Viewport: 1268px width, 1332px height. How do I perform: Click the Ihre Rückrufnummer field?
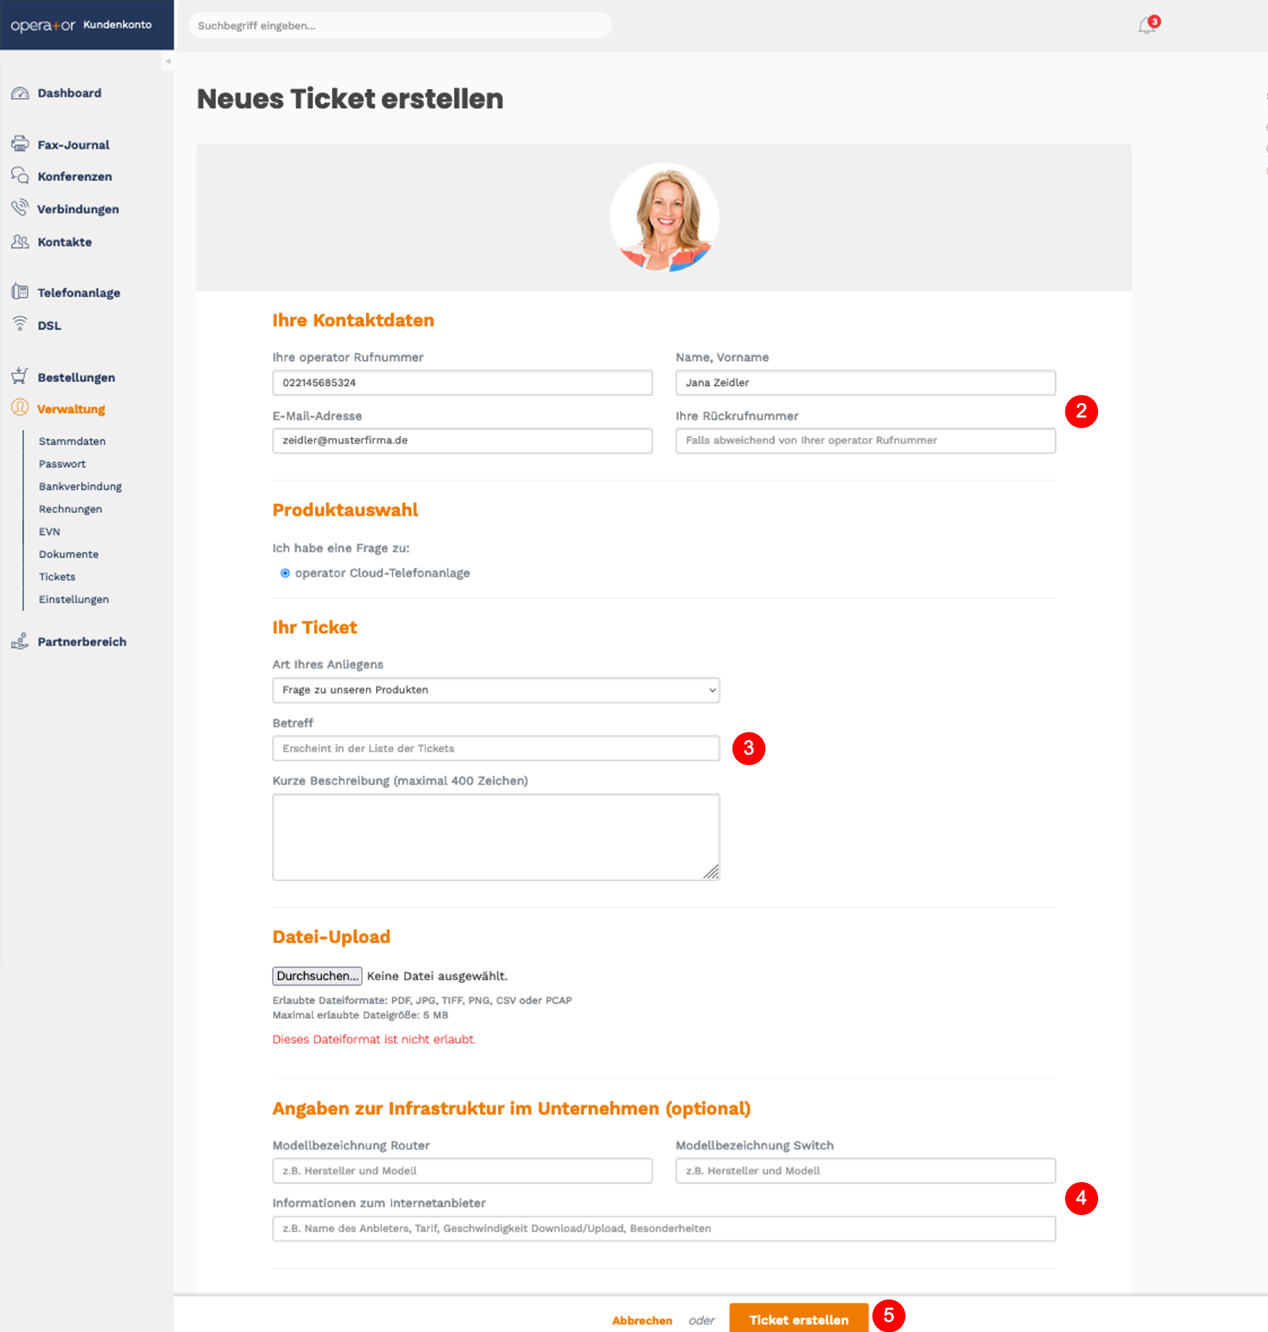tap(865, 441)
